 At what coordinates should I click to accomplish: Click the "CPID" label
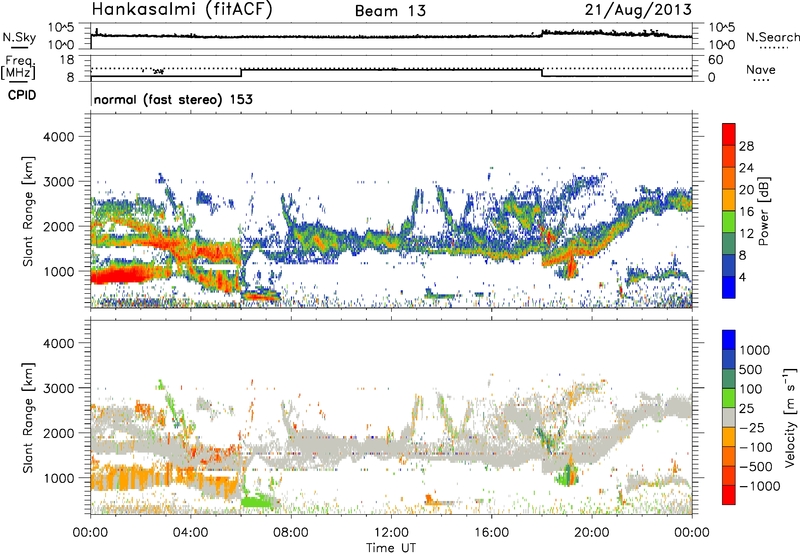[x=22, y=95]
